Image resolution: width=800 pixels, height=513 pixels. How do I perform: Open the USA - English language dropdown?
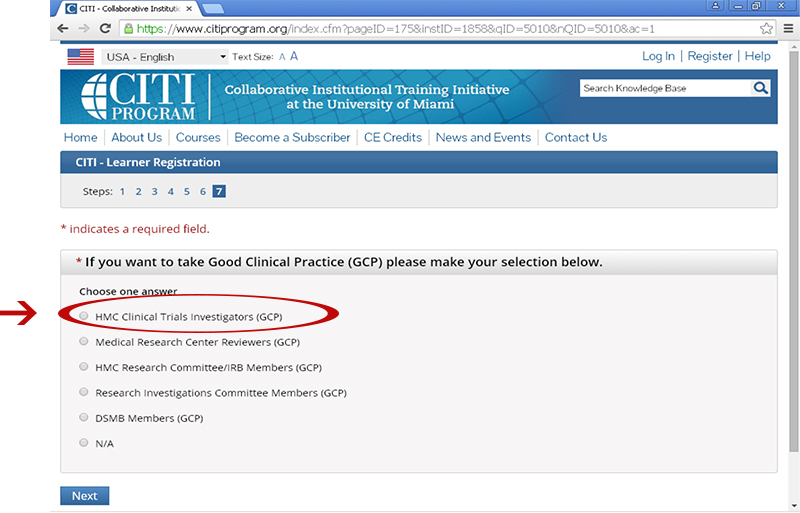[x=165, y=57]
